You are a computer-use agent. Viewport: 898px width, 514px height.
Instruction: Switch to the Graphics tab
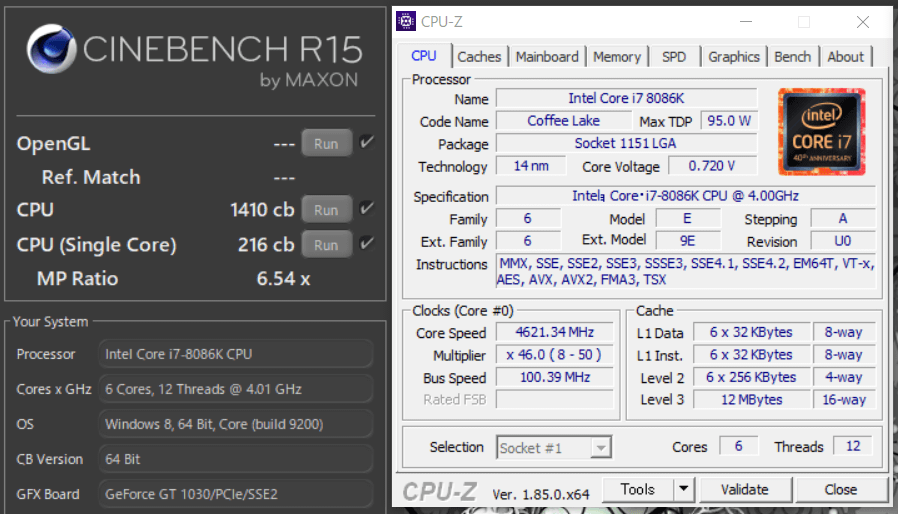(x=734, y=57)
